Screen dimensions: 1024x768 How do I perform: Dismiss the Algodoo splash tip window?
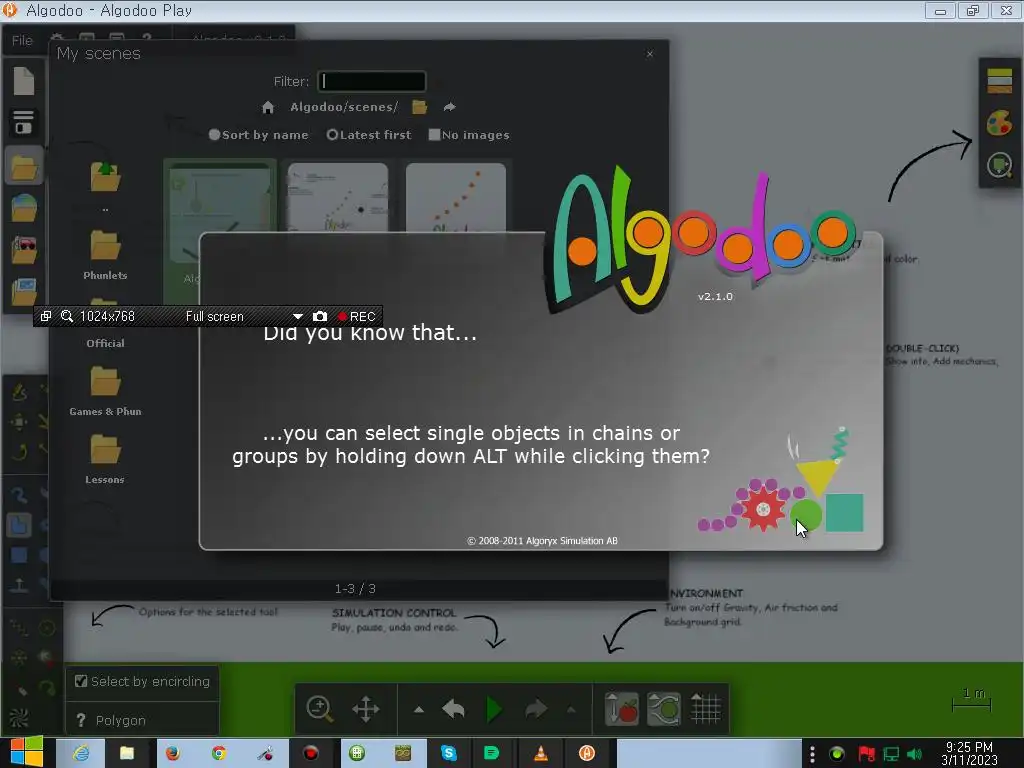(541, 392)
